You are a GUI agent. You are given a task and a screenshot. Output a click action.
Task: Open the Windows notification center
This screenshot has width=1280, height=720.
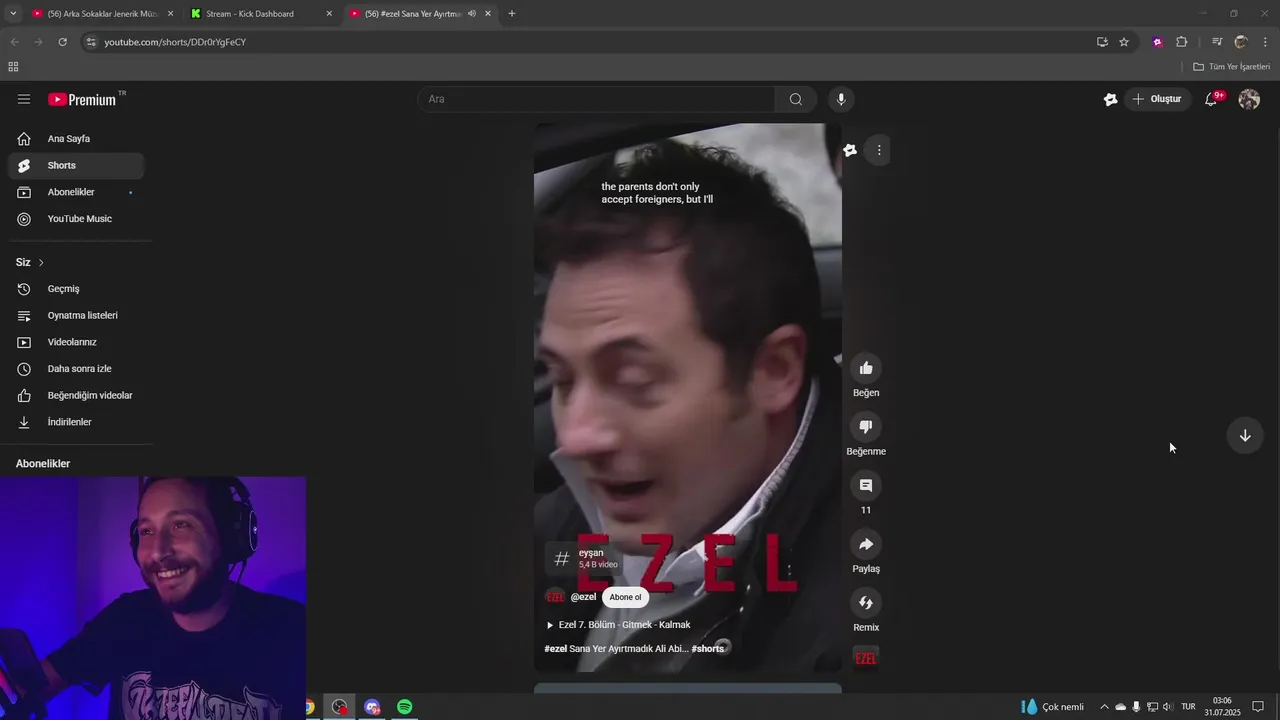(1258, 707)
